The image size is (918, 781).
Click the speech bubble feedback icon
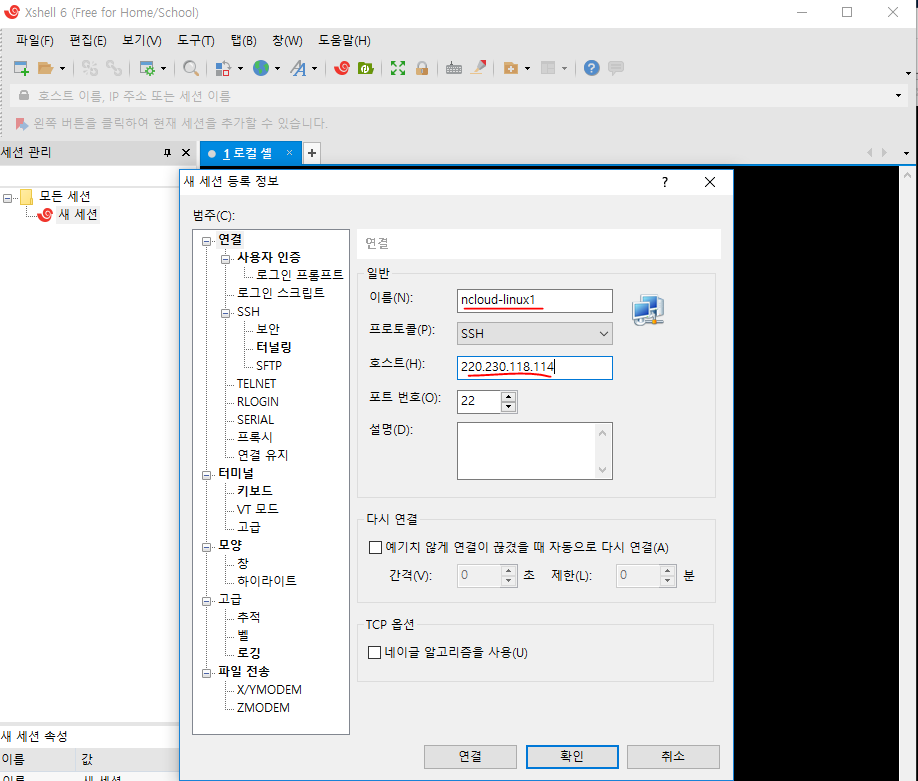coord(616,68)
